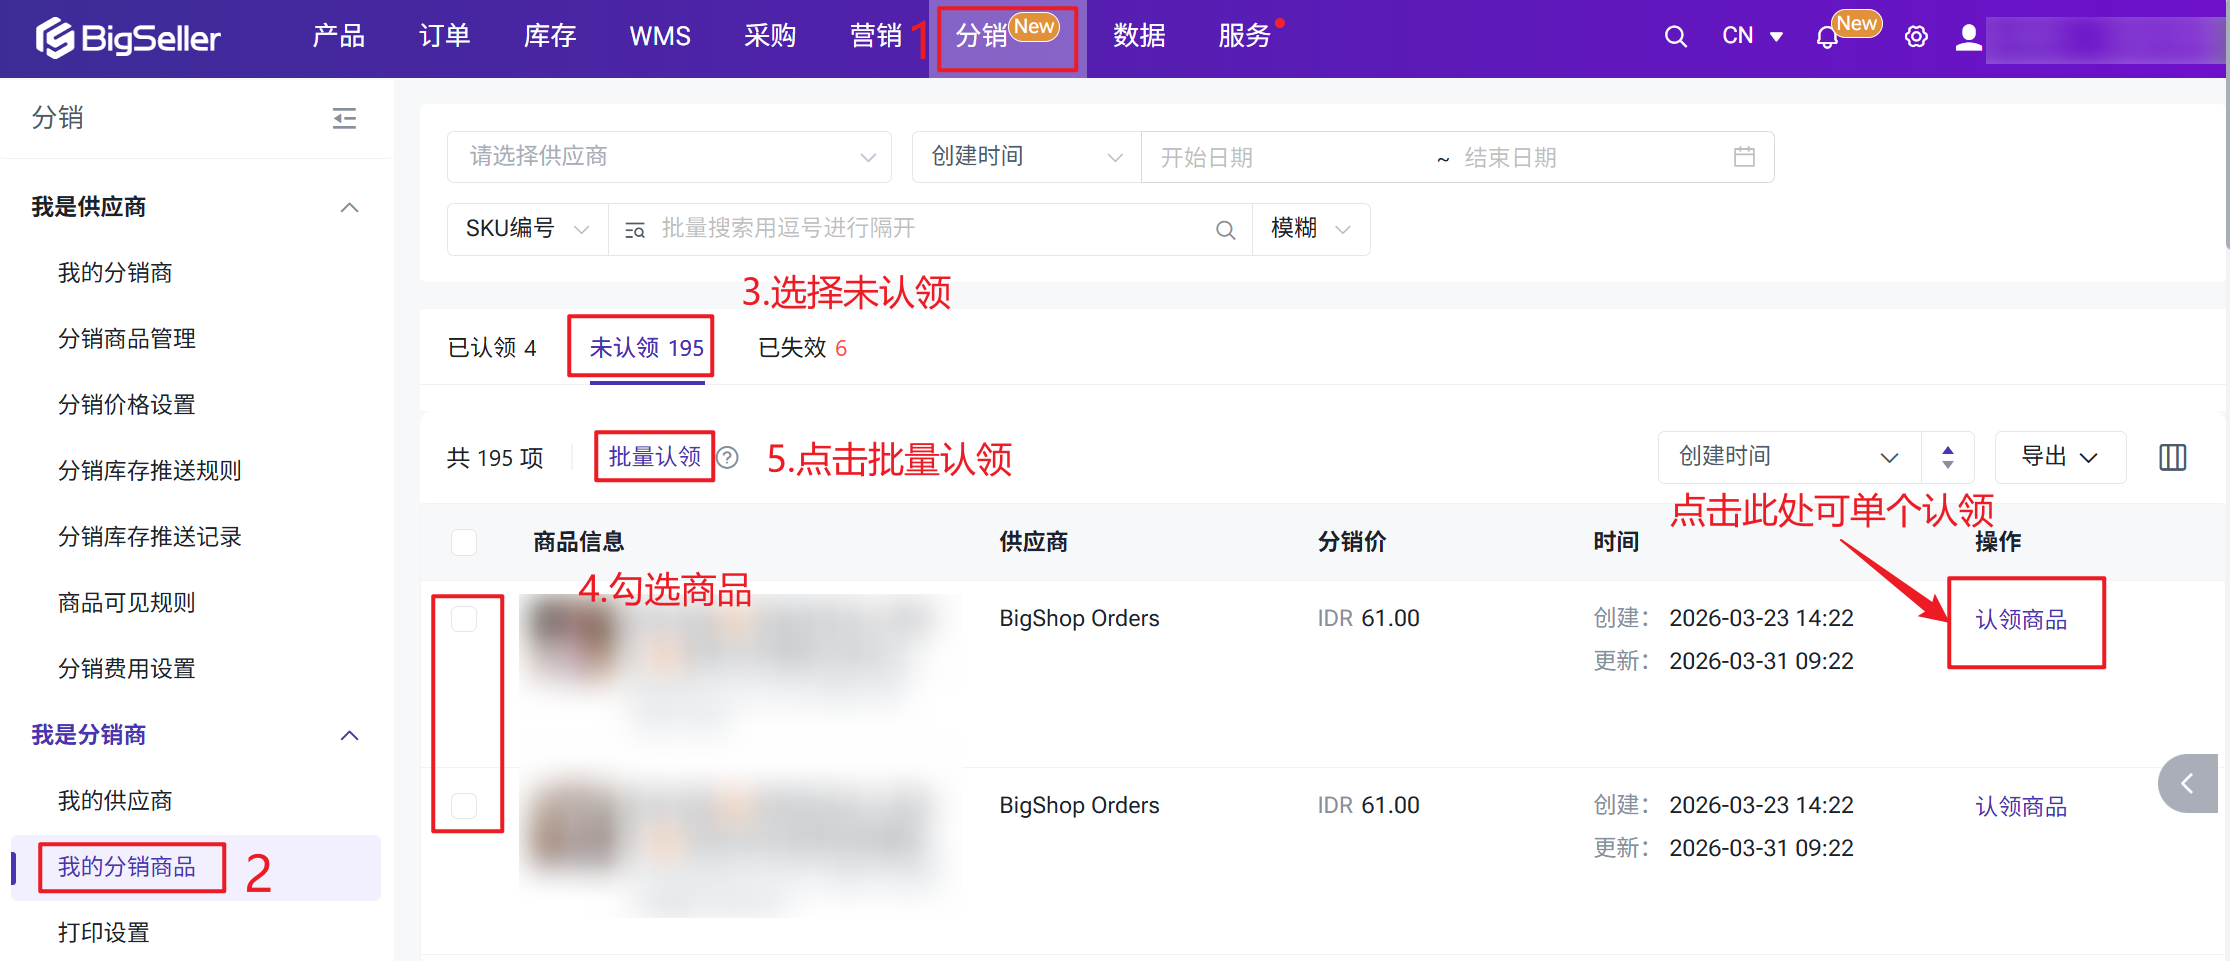Click the calendar icon in date range field
This screenshot has width=2230, height=961.
click(x=1744, y=157)
